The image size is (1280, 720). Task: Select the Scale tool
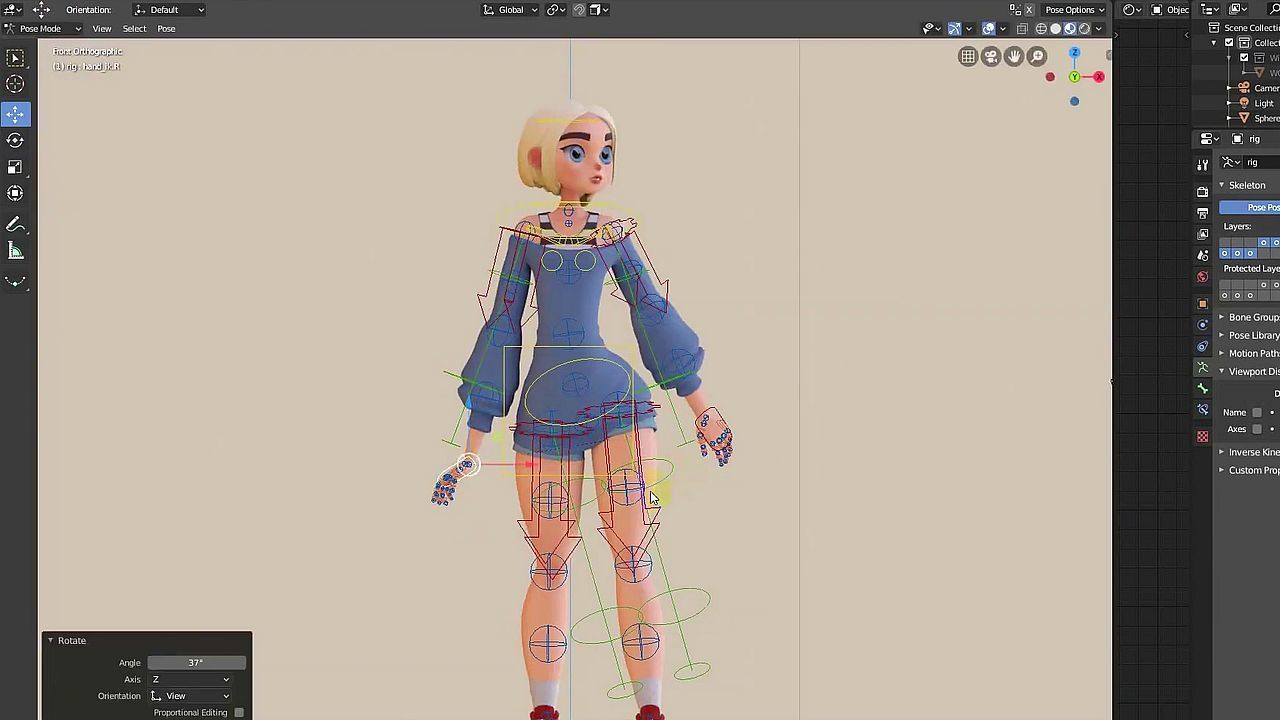(15, 166)
